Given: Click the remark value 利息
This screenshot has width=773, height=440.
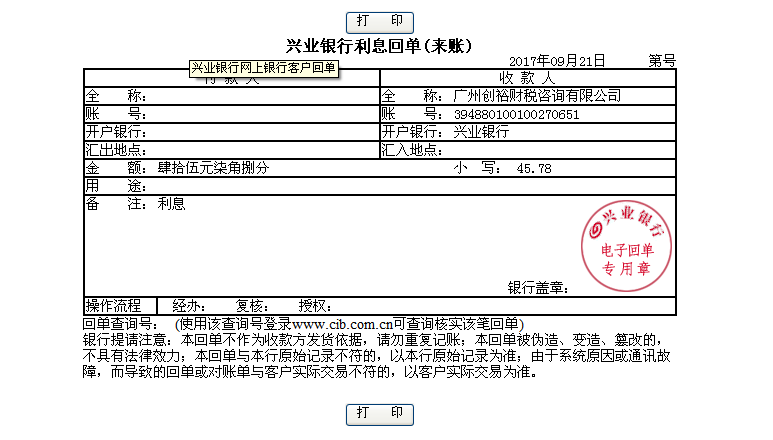Looking at the screenshot, I should (x=171, y=204).
